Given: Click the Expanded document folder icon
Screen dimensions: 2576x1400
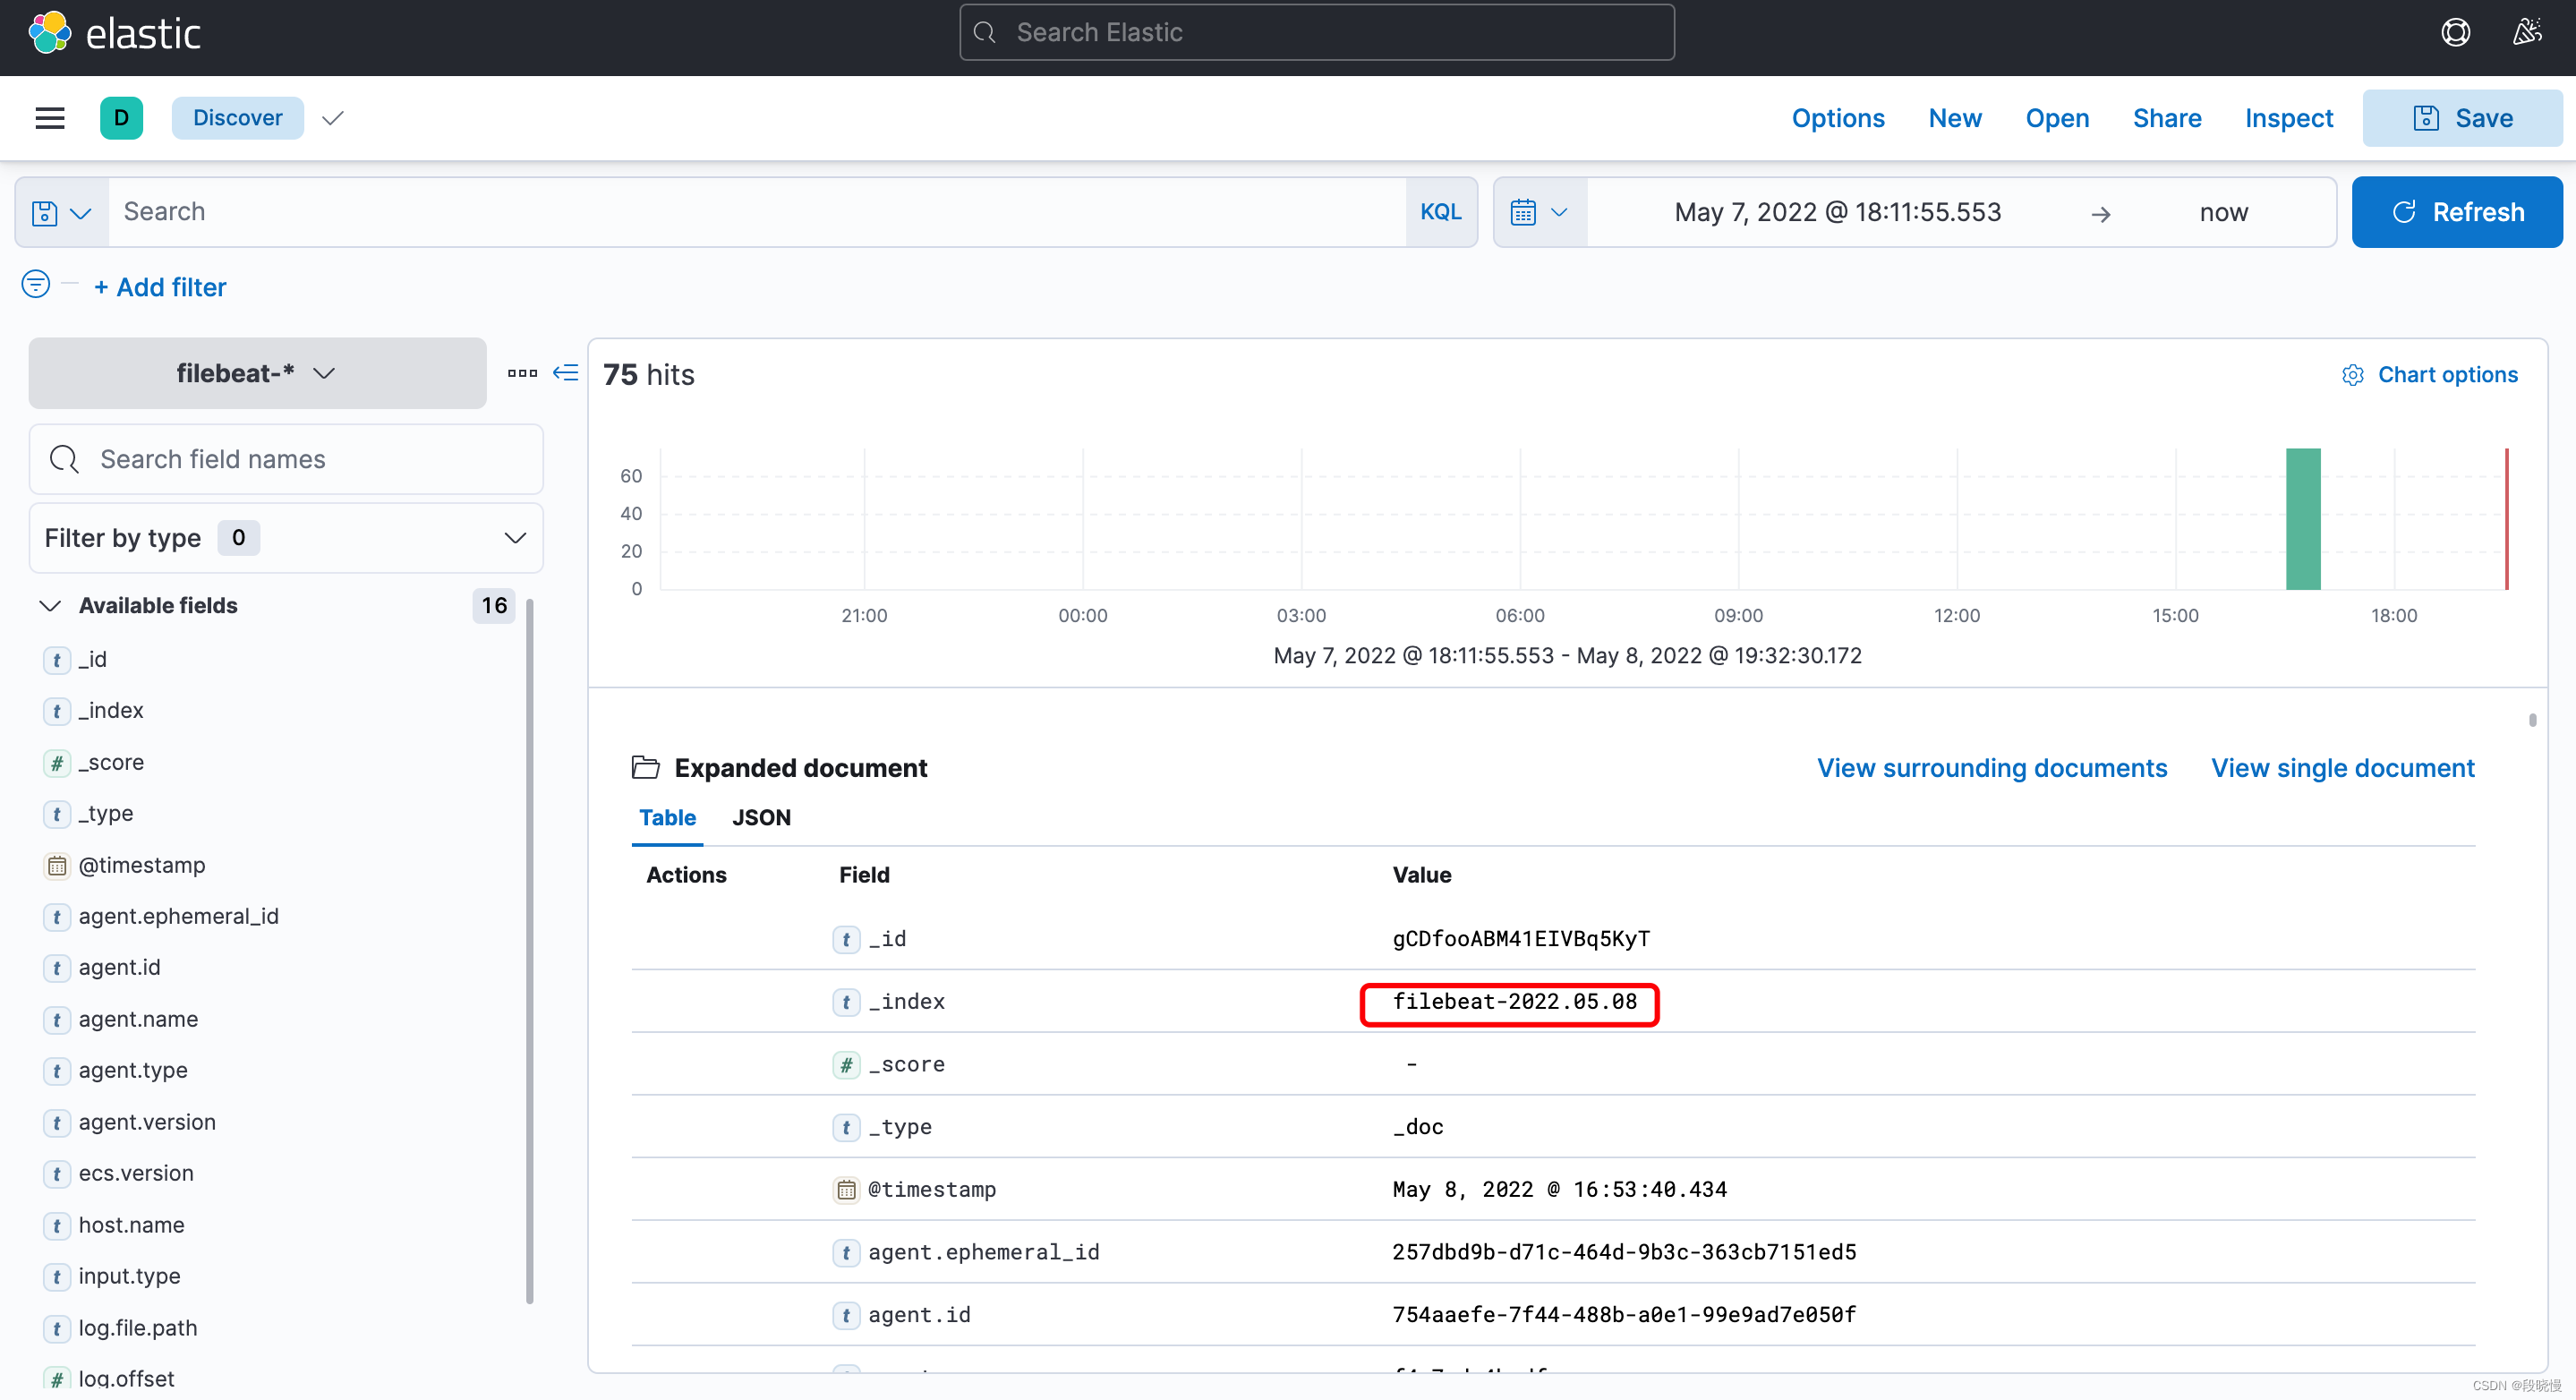Looking at the screenshot, I should pyautogui.click(x=646, y=767).
